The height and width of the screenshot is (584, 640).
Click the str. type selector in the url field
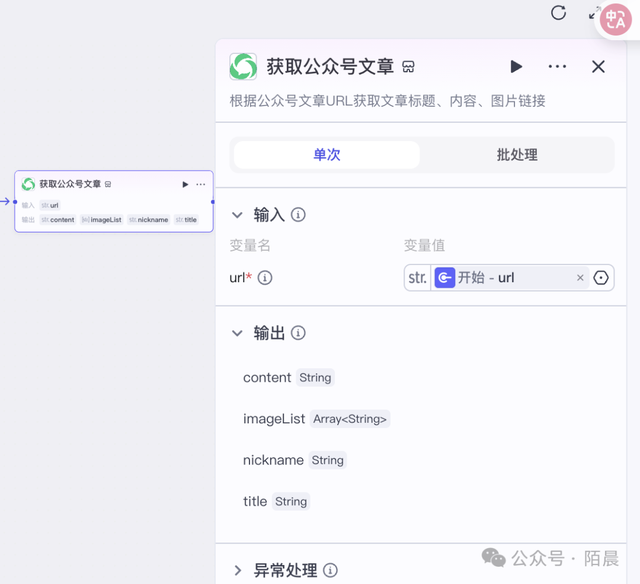(418, 278)
